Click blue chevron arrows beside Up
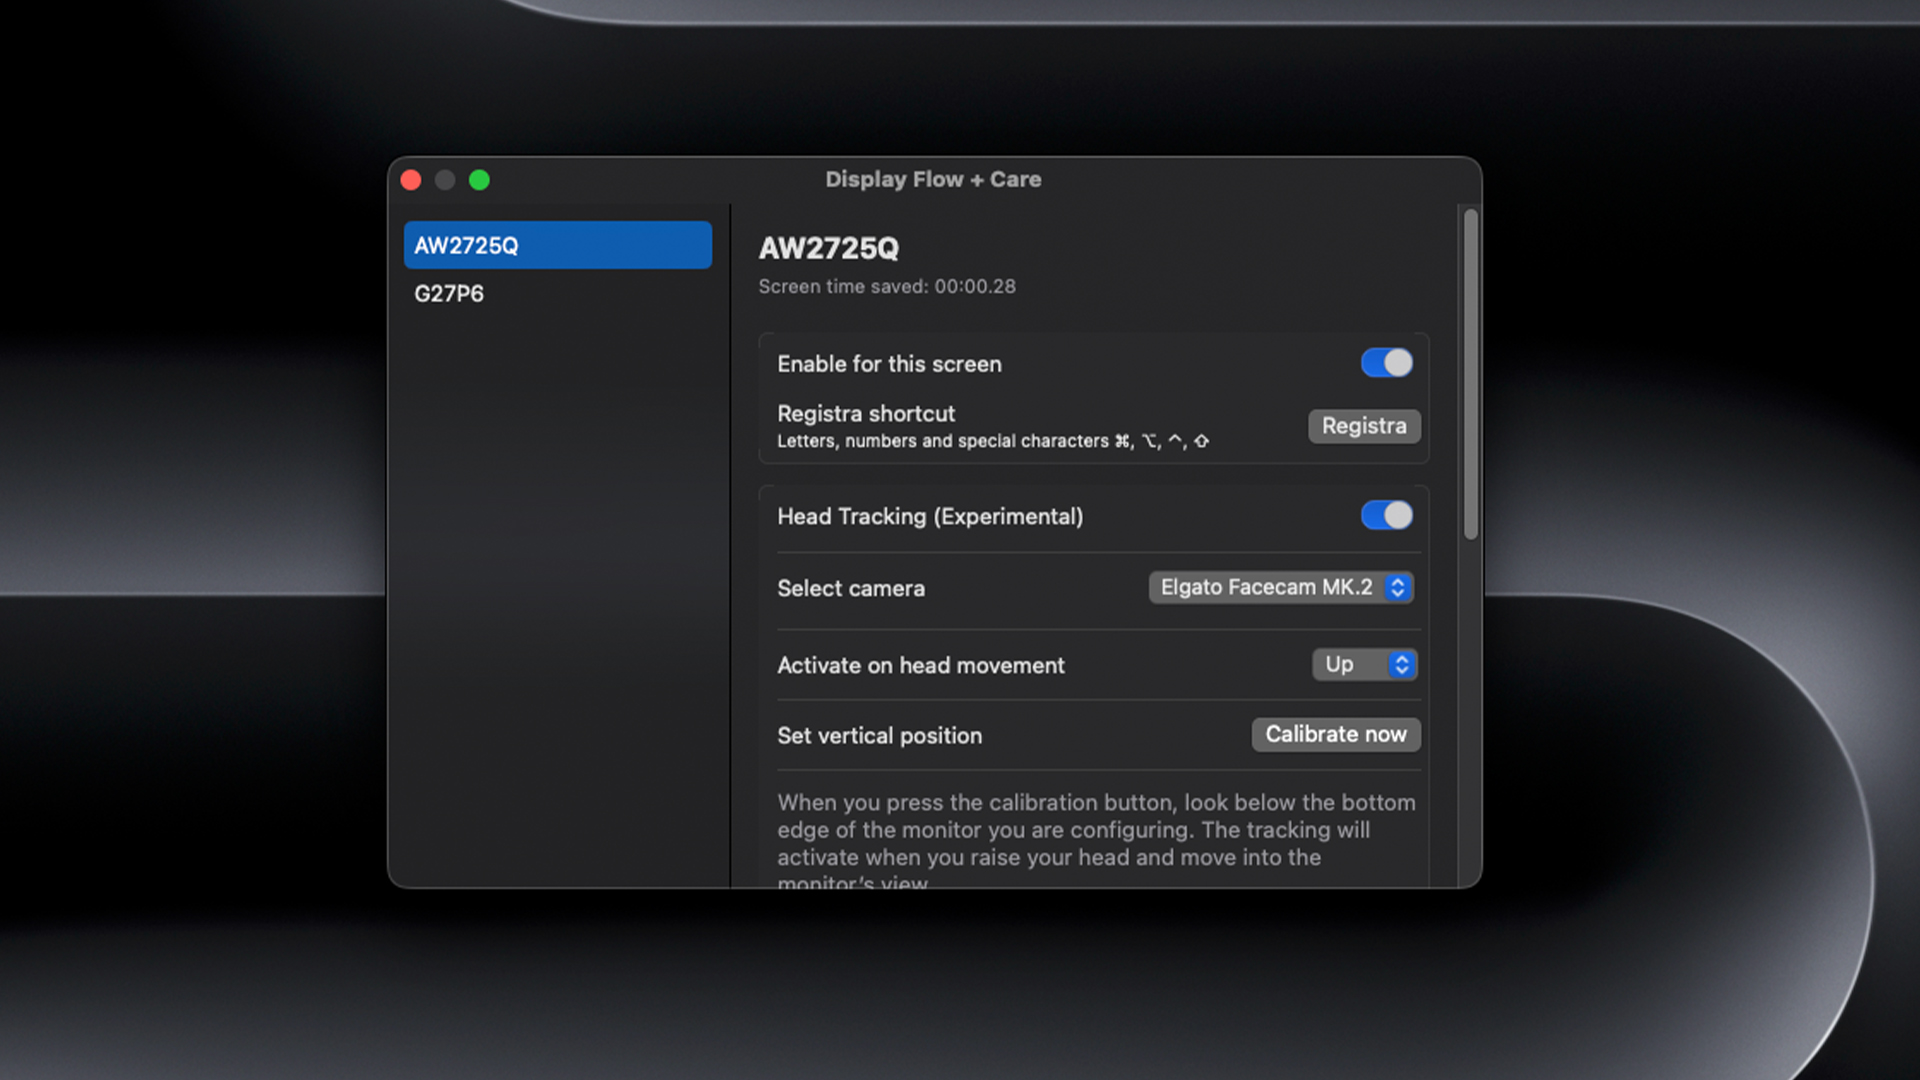 pos(1402,665)
